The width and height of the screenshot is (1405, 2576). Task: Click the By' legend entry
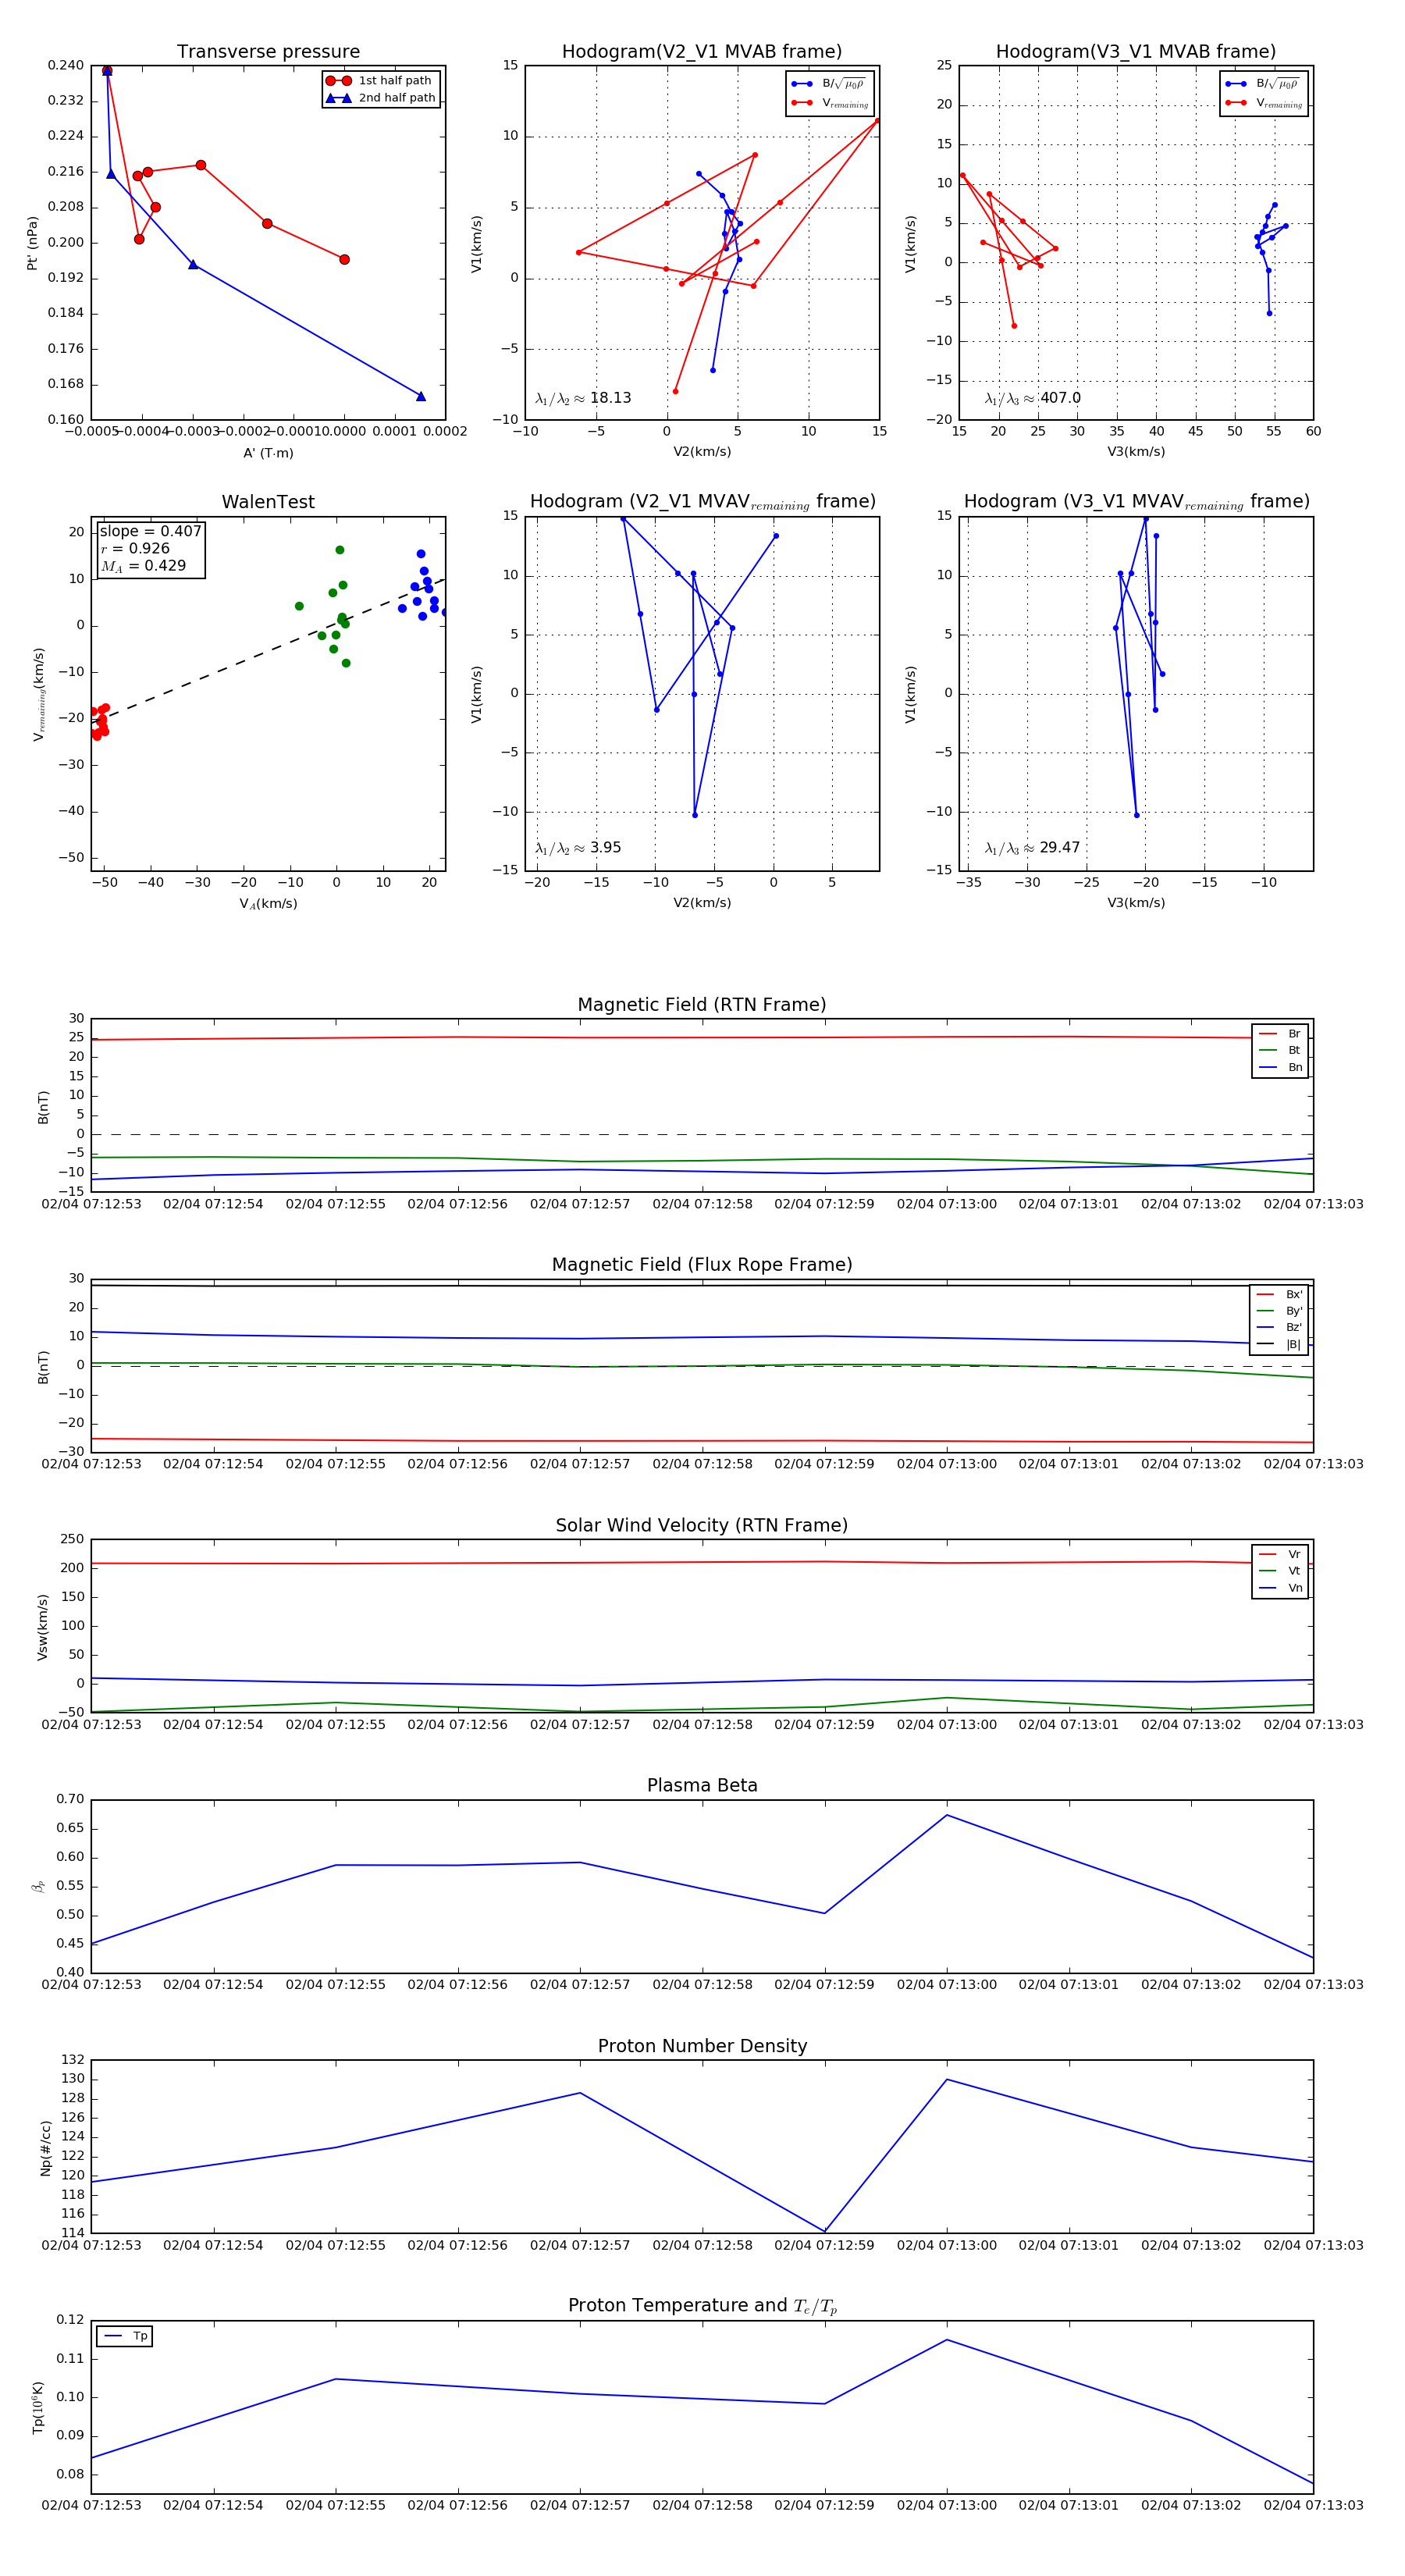coord(1279,1311)
